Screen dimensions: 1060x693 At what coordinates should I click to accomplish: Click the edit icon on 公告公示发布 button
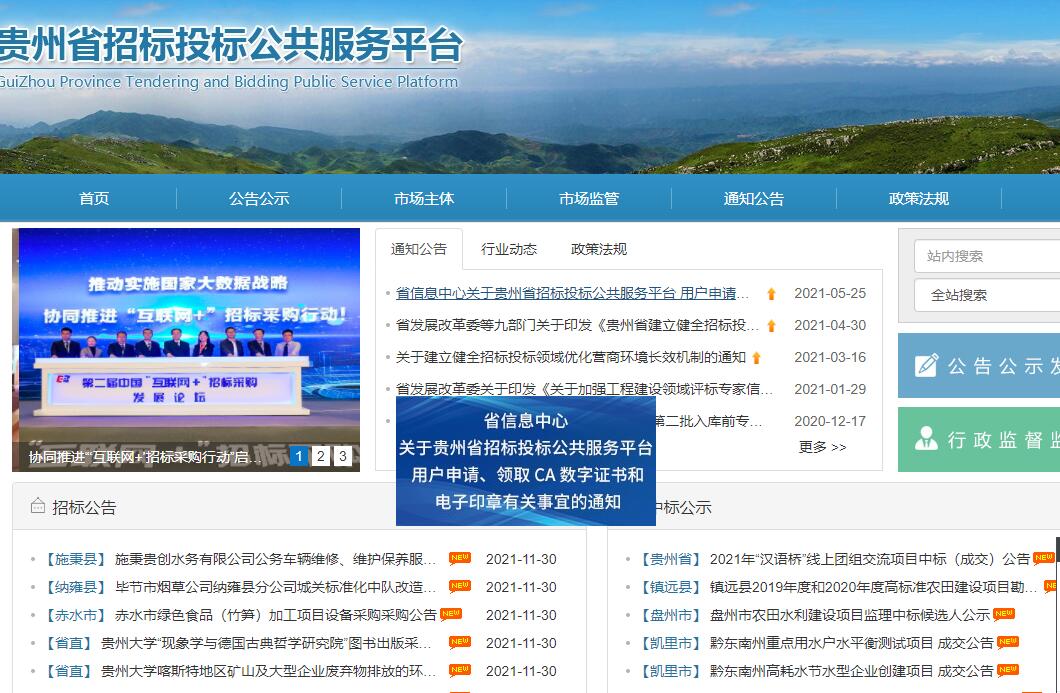tap(927, 366)
